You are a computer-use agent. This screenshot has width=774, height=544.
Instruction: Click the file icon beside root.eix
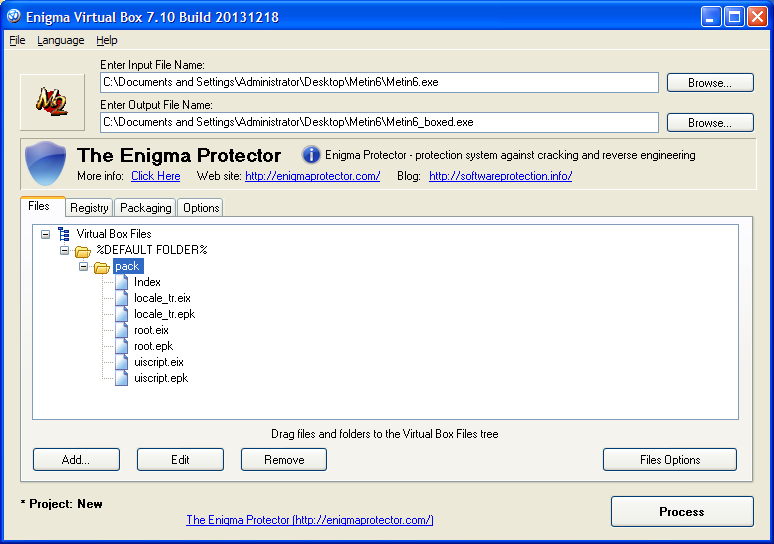pyautogui.click(x=121, y=330)
